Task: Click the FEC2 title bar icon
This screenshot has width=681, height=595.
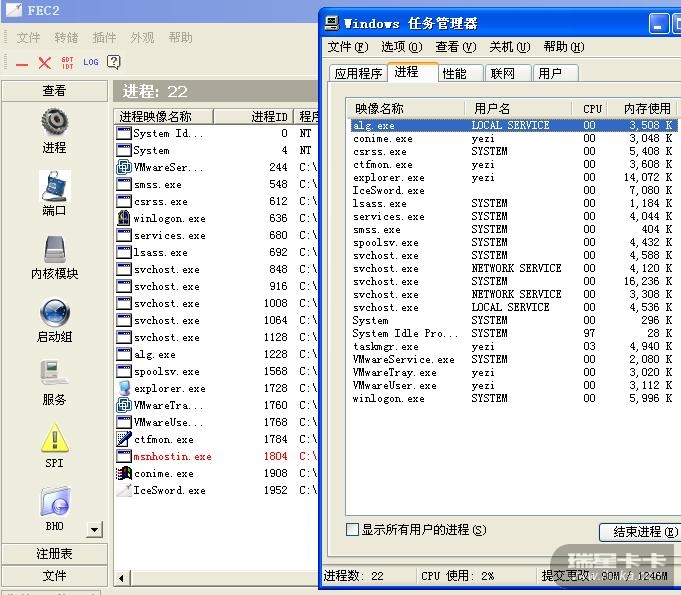Action: (13, 10)
